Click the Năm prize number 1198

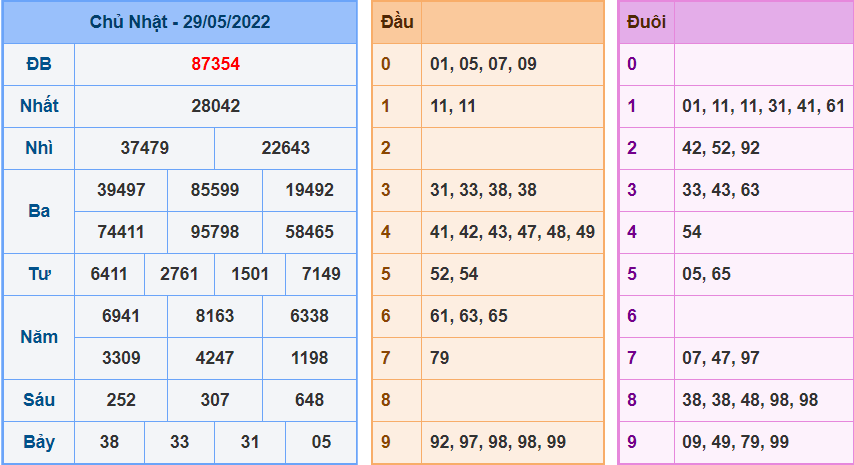pyautogui.click(x=309, y=358)
